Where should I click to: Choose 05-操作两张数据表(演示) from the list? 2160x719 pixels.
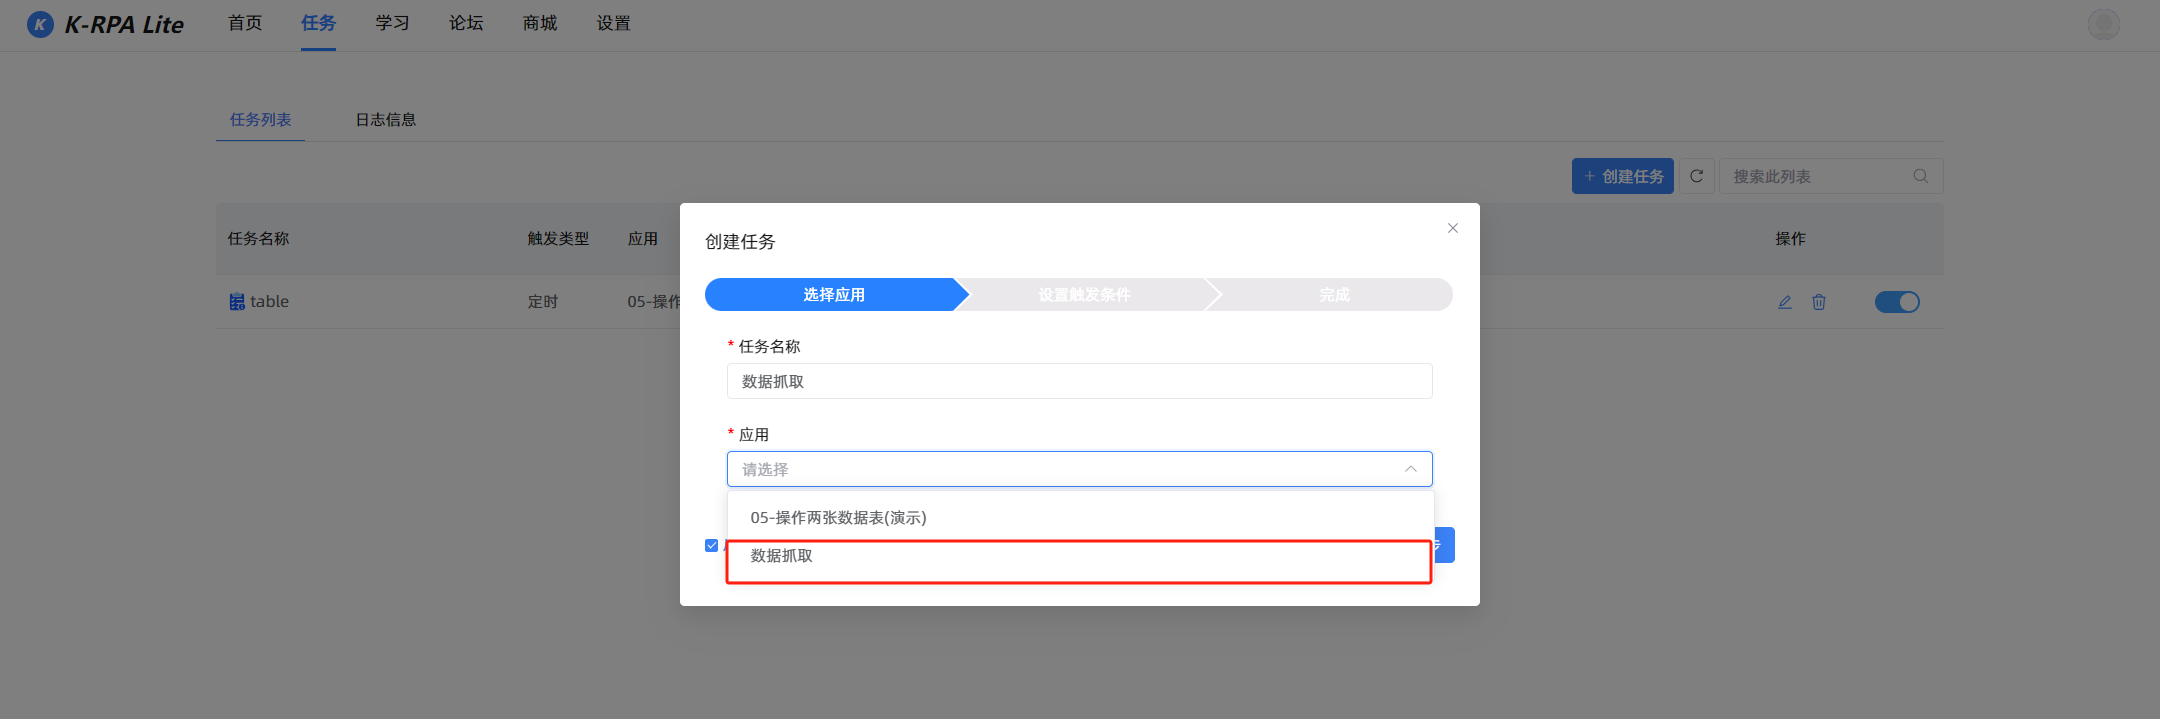tap(1080, 517)
